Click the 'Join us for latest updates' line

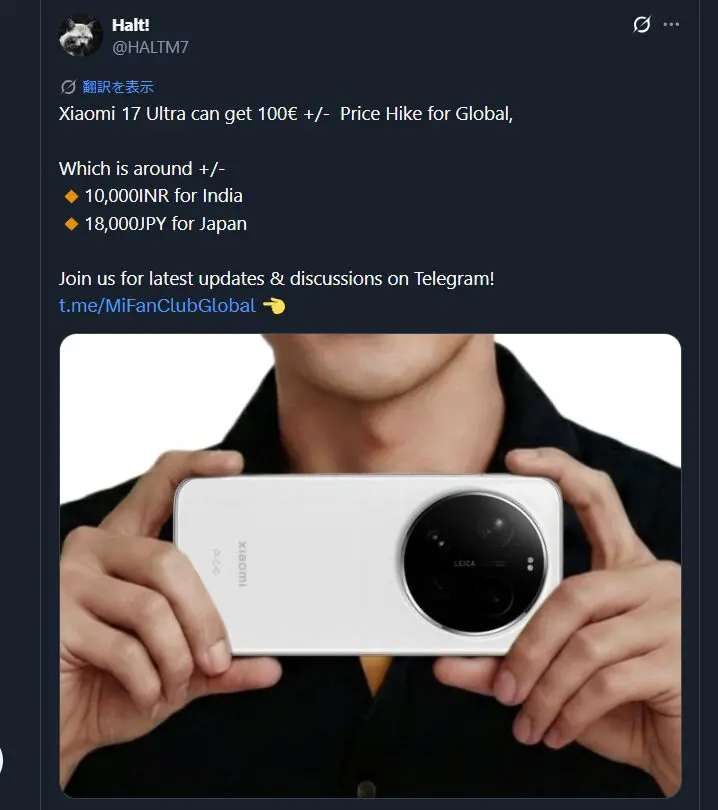276,279
